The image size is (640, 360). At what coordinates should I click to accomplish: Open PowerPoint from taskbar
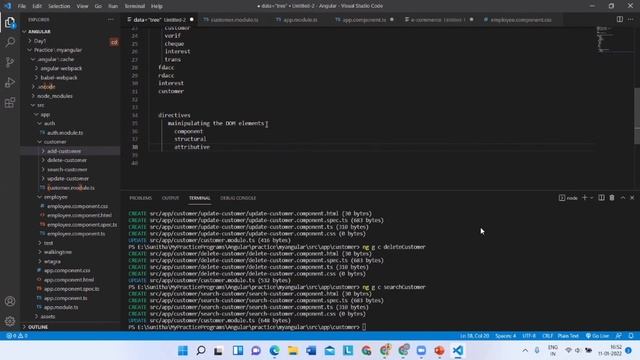coord(439,351)
